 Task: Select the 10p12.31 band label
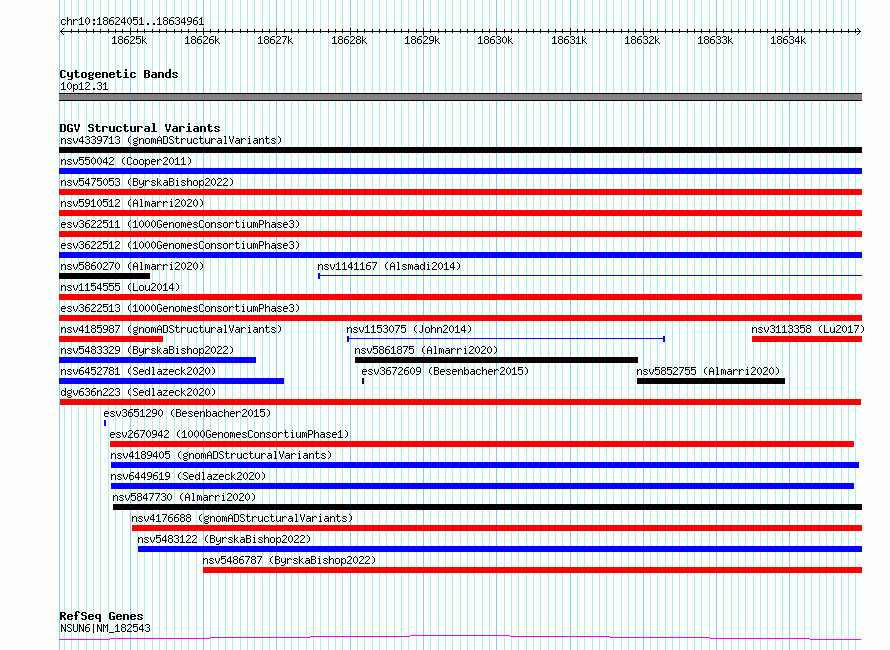[x=84, y=86]
